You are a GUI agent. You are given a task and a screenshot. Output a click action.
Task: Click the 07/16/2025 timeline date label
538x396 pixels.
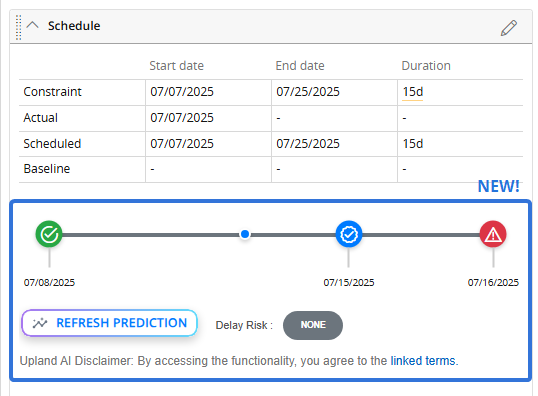pyautogui.click(x=493, y=282)
